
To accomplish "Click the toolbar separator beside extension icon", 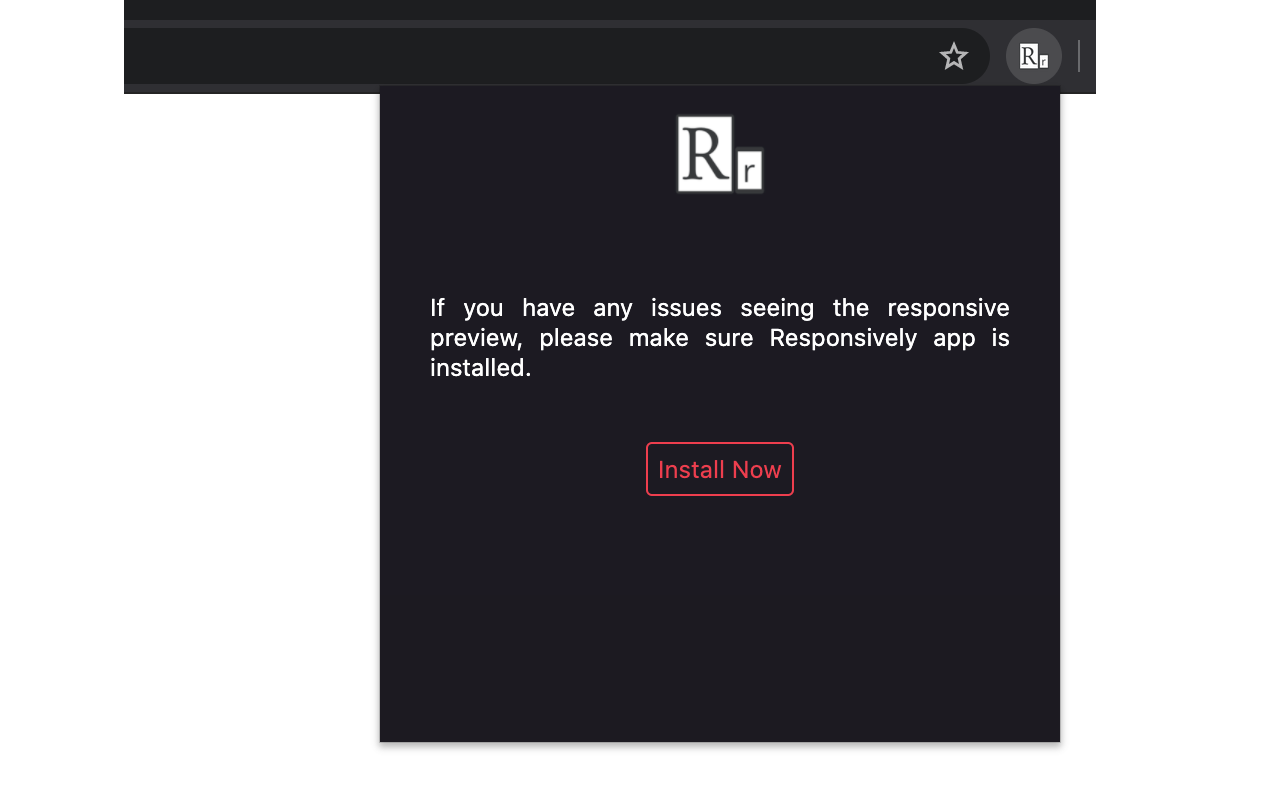I will pos(1079,56).
